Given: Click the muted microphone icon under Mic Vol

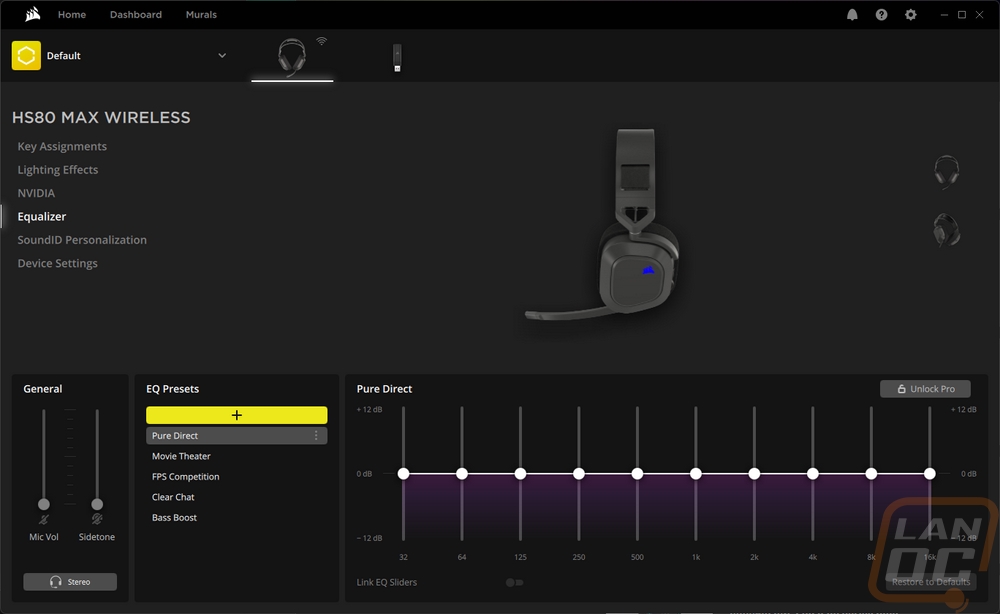Looking at the screenshot, I should tap(43, 520).
